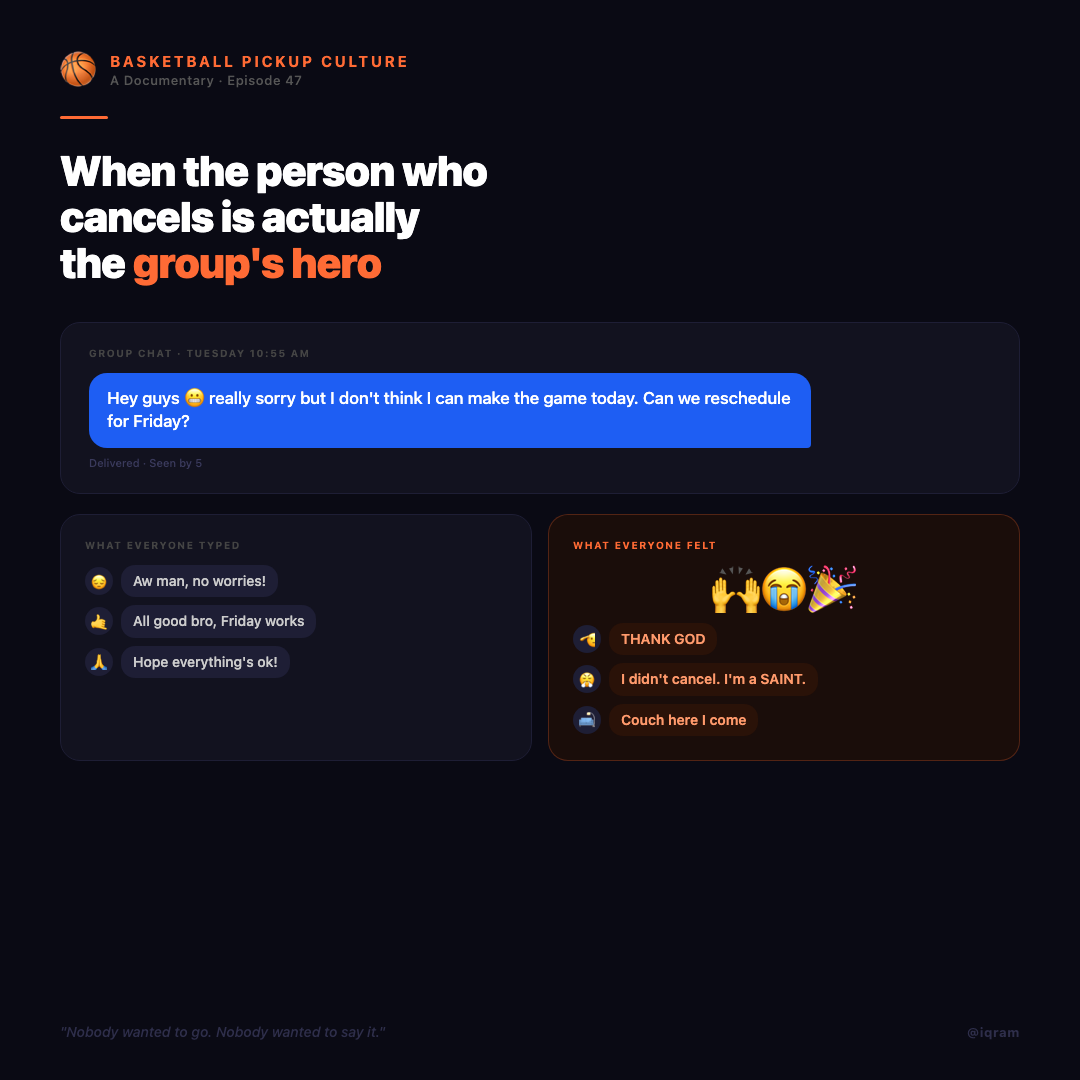The height and width of the screenshot is (1080, 1080).
Task: Click the 'Hope everything's ok!' reply
Action: [x=205, y=662]
